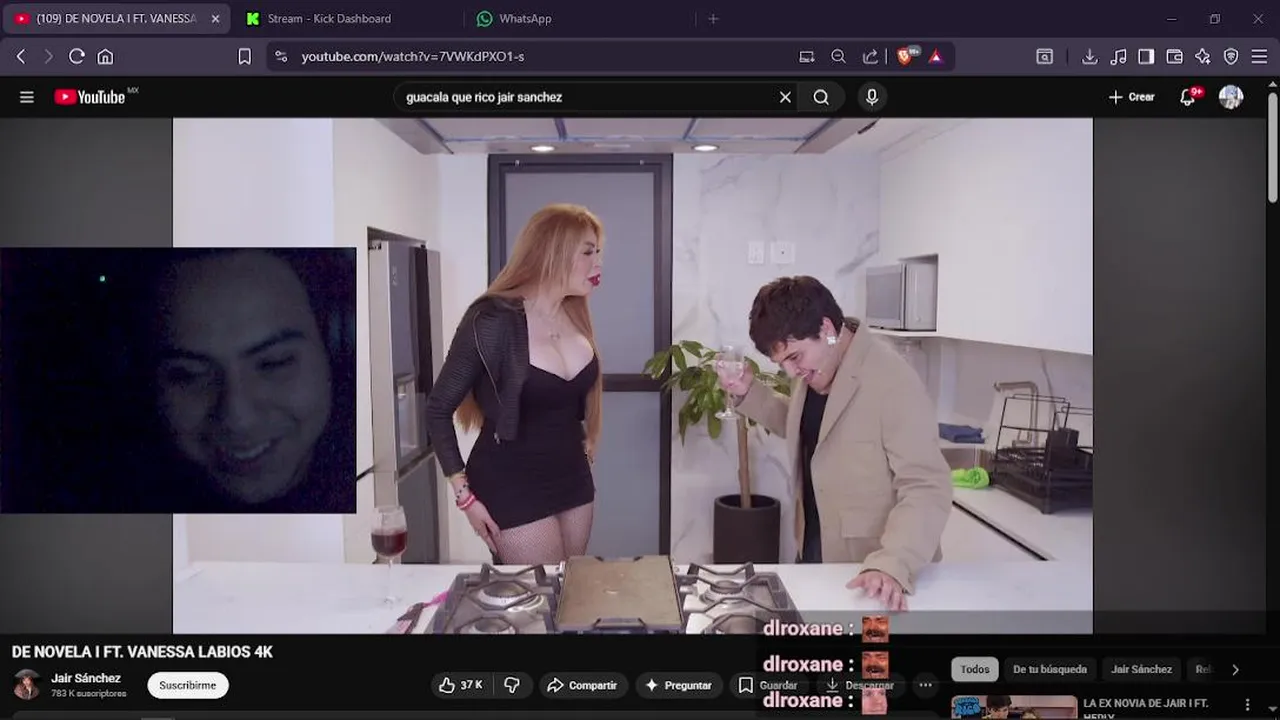
Task: Open the LA EX NOVIA DE JAIR video thumbnail
Action: pyautogui.click(x=1014, y=708)
